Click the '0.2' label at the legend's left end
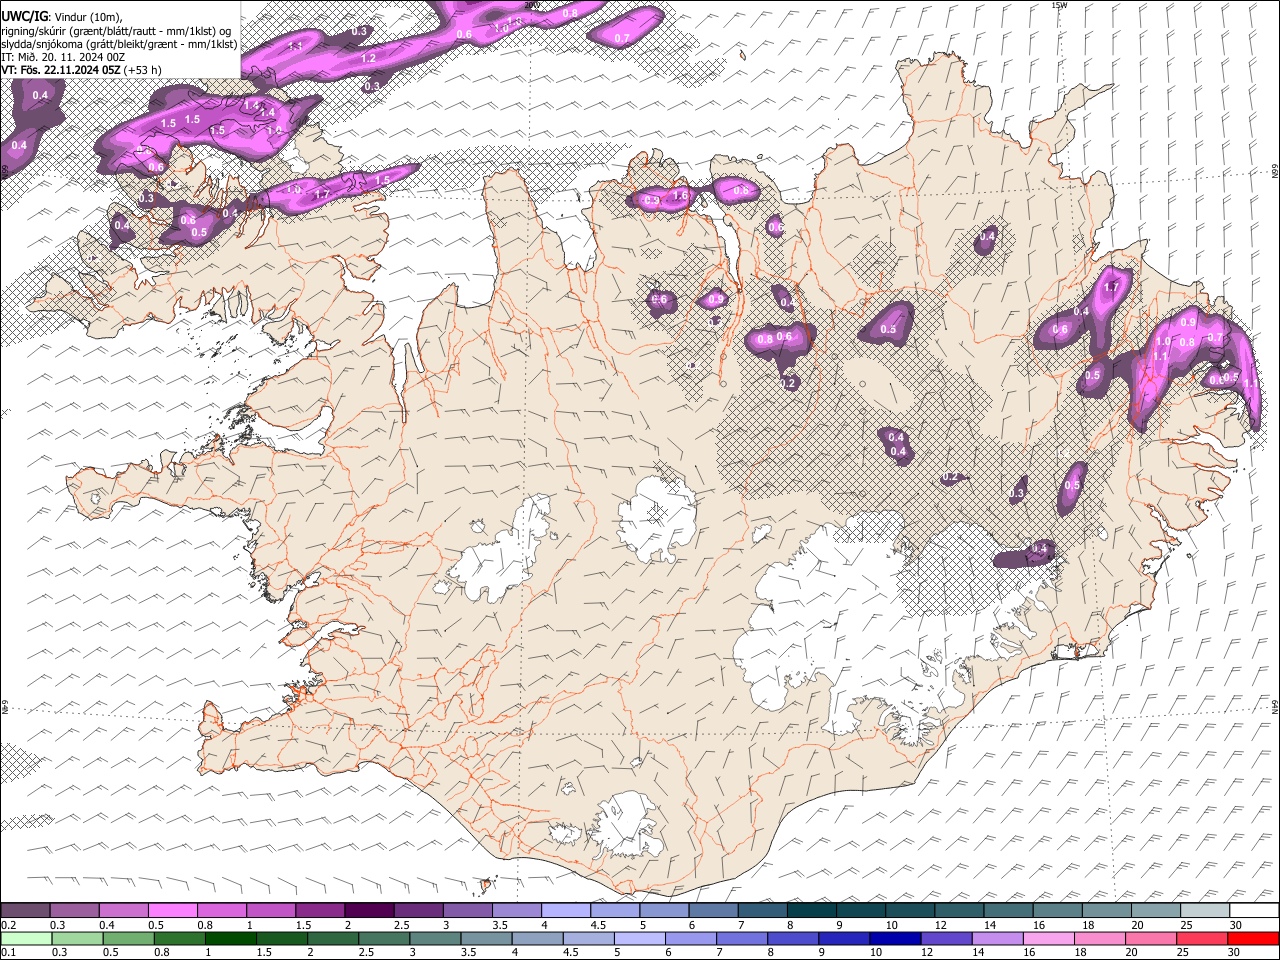This screenshot has width=1280, height=960. point(8,925)
